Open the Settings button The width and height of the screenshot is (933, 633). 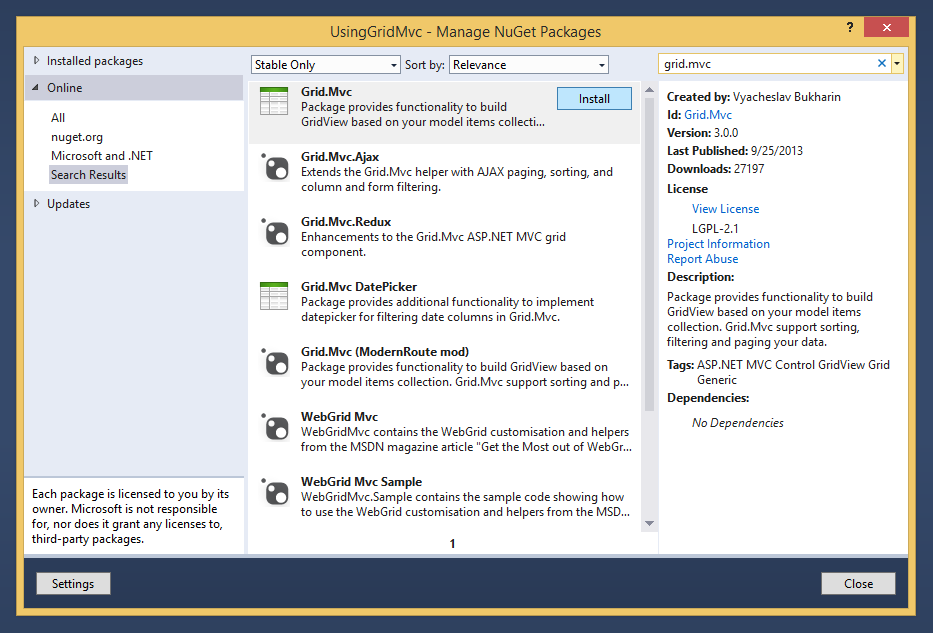[73, 584]
